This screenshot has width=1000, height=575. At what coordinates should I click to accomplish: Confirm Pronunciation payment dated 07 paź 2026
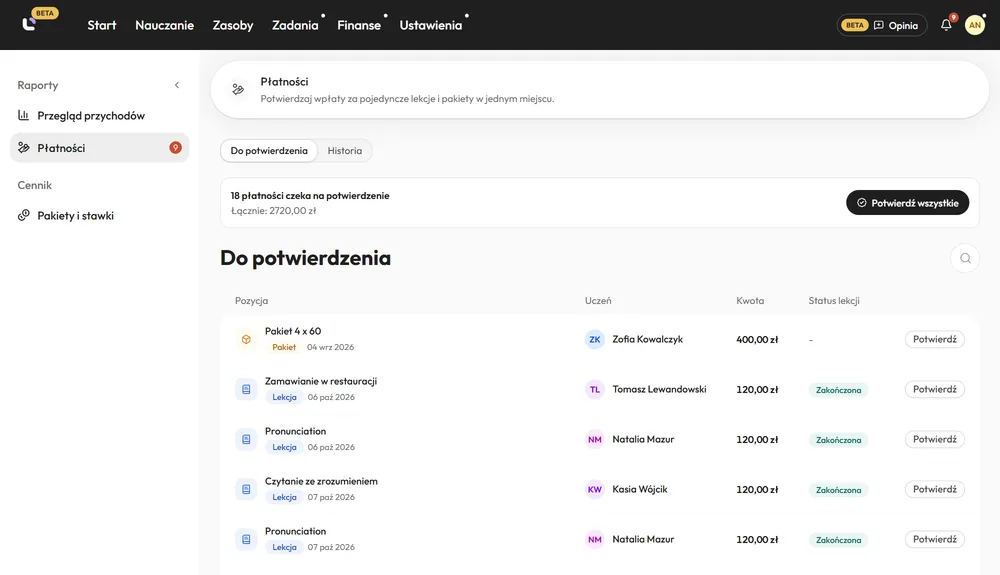pyautogui.click(x=934, y=539)
